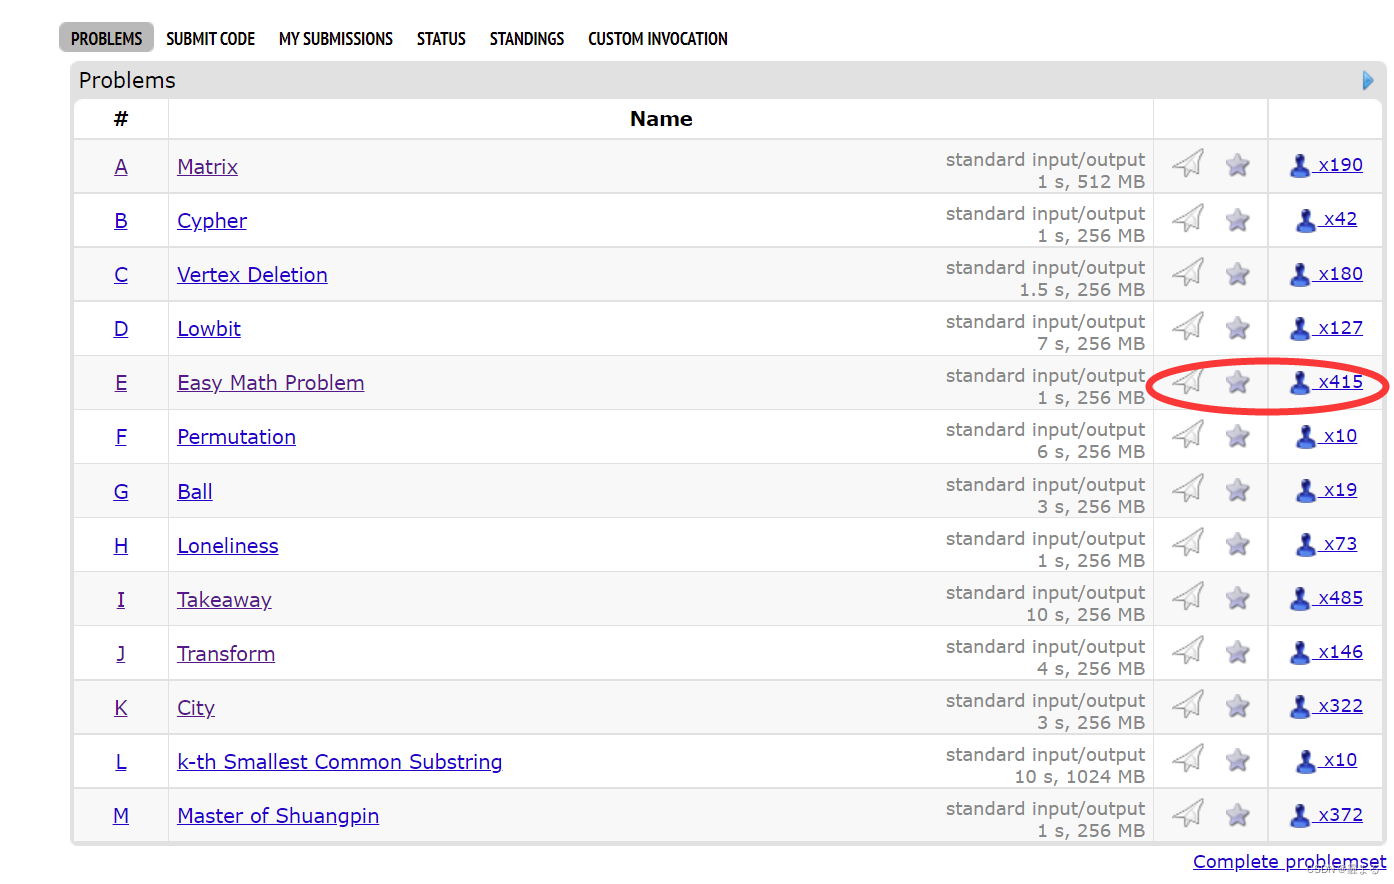Open the City problem link
Screen dimensions: 1394x884
point(196,708)
